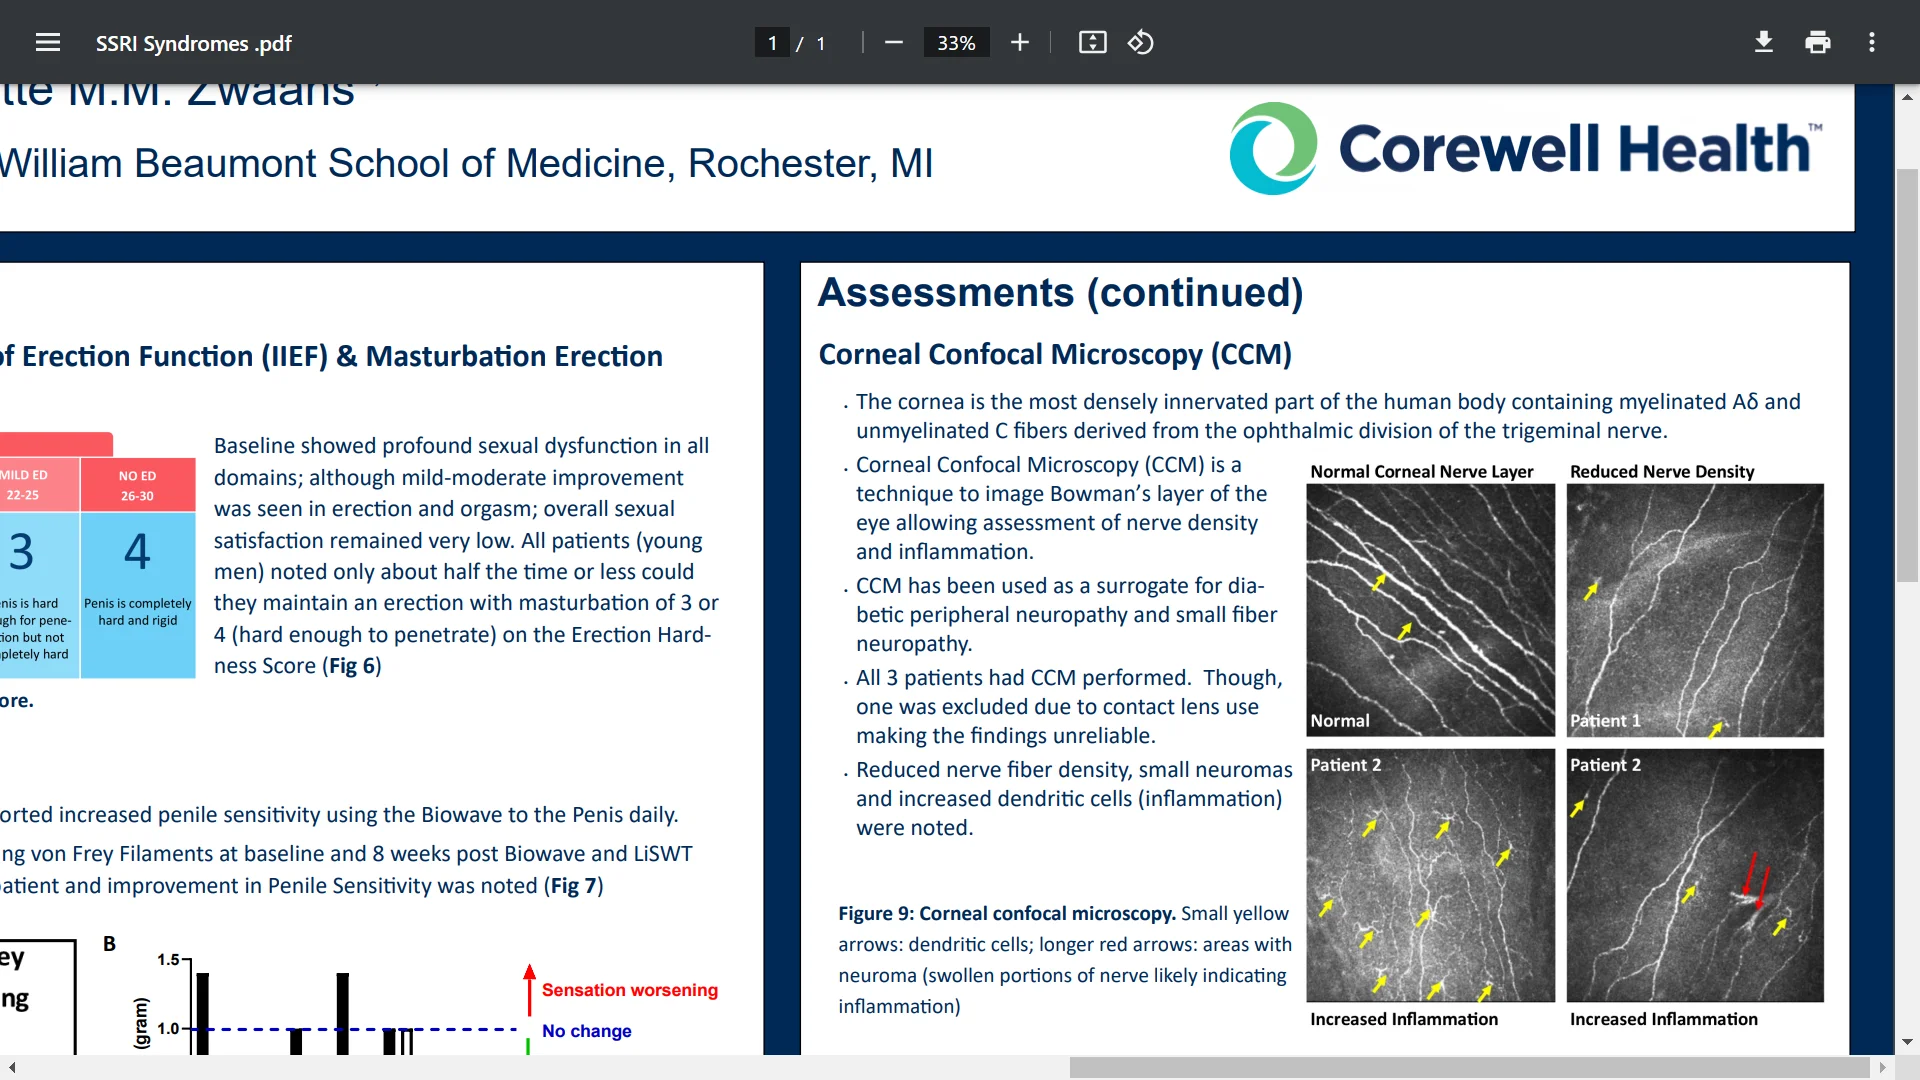Click the scroll up arrow
Image resolution: width=1920 pixels, height=1080 pixels.
pyautogui.click(x=1907, y=97)
